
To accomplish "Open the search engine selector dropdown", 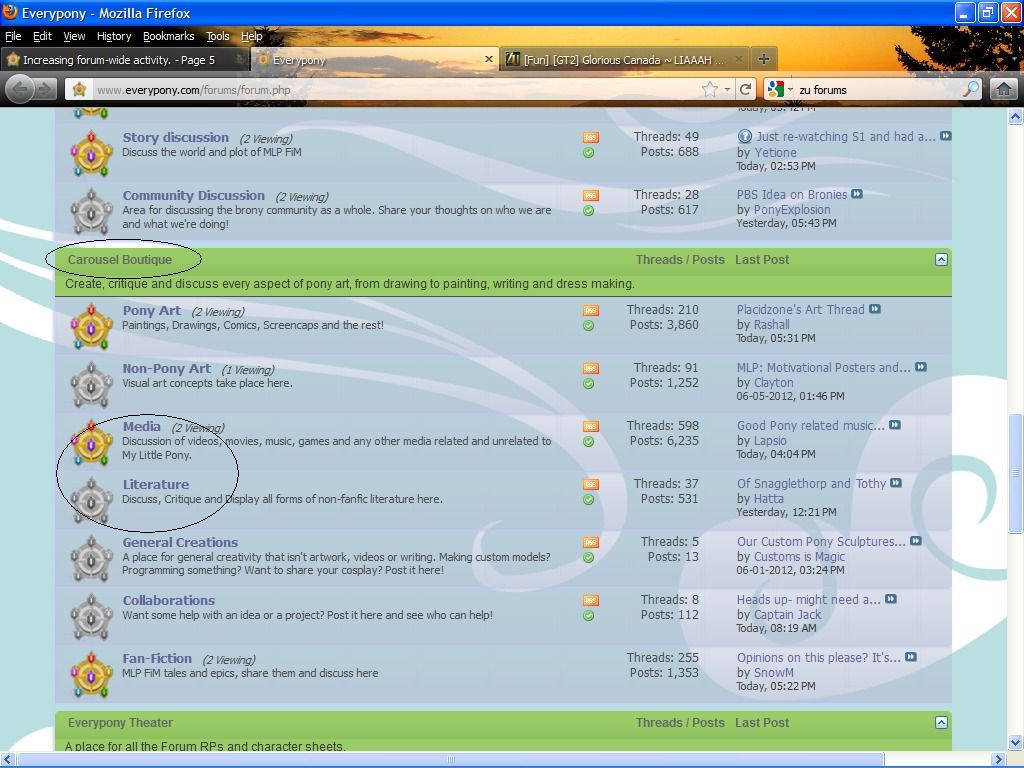I will tap(780, 89).
